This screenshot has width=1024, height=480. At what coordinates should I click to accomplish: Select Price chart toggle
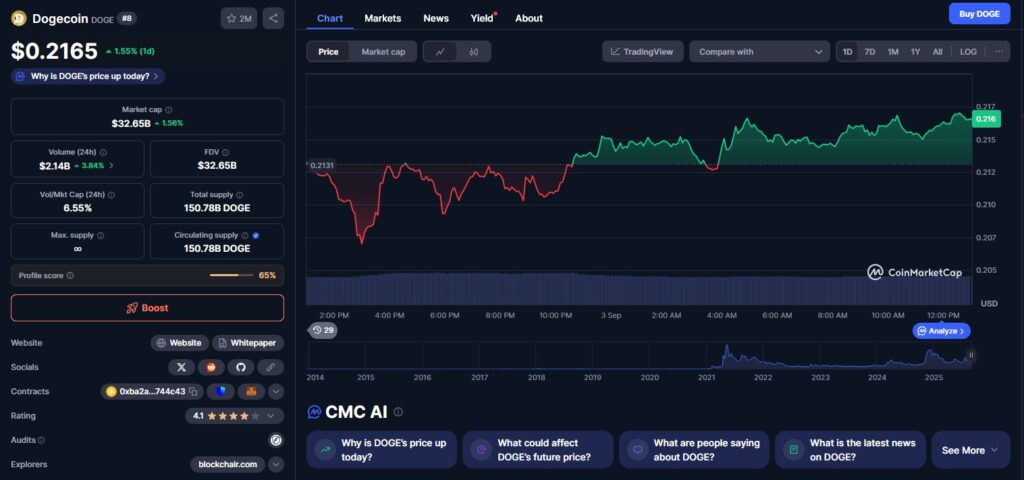click(x=328, y=52)
